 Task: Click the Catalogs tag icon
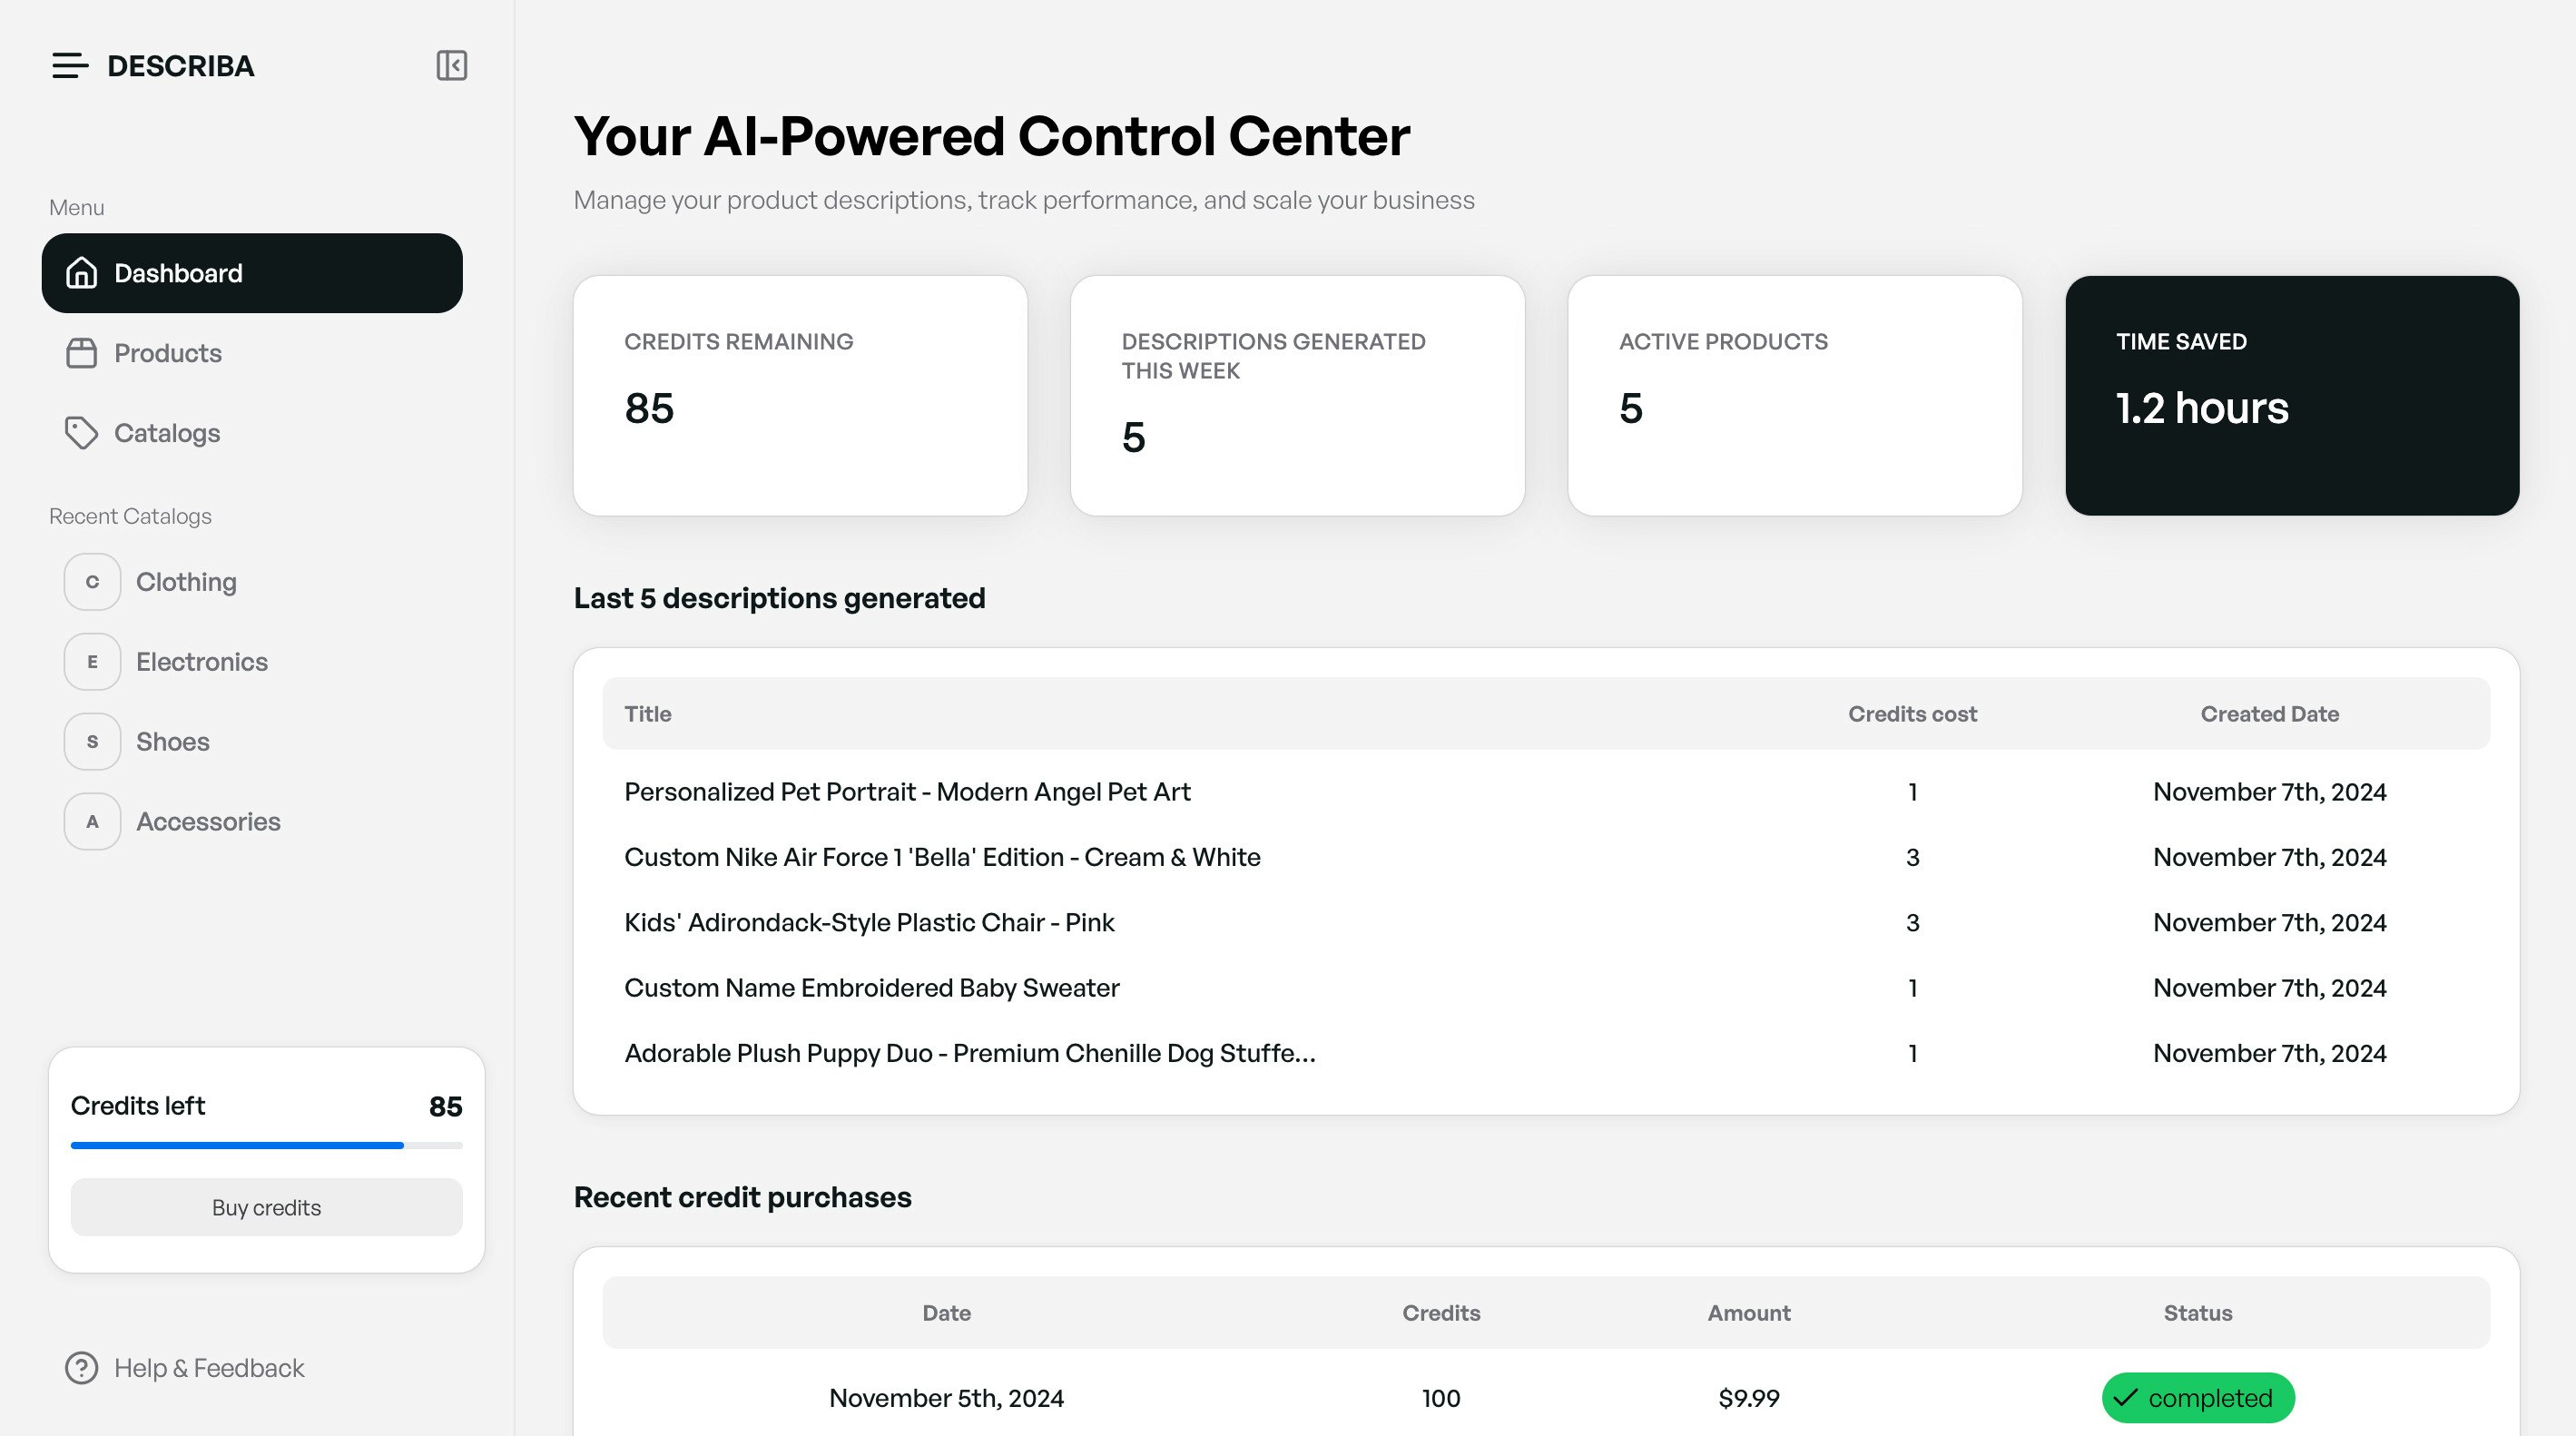pyautogui.click(x=81, y=433)
